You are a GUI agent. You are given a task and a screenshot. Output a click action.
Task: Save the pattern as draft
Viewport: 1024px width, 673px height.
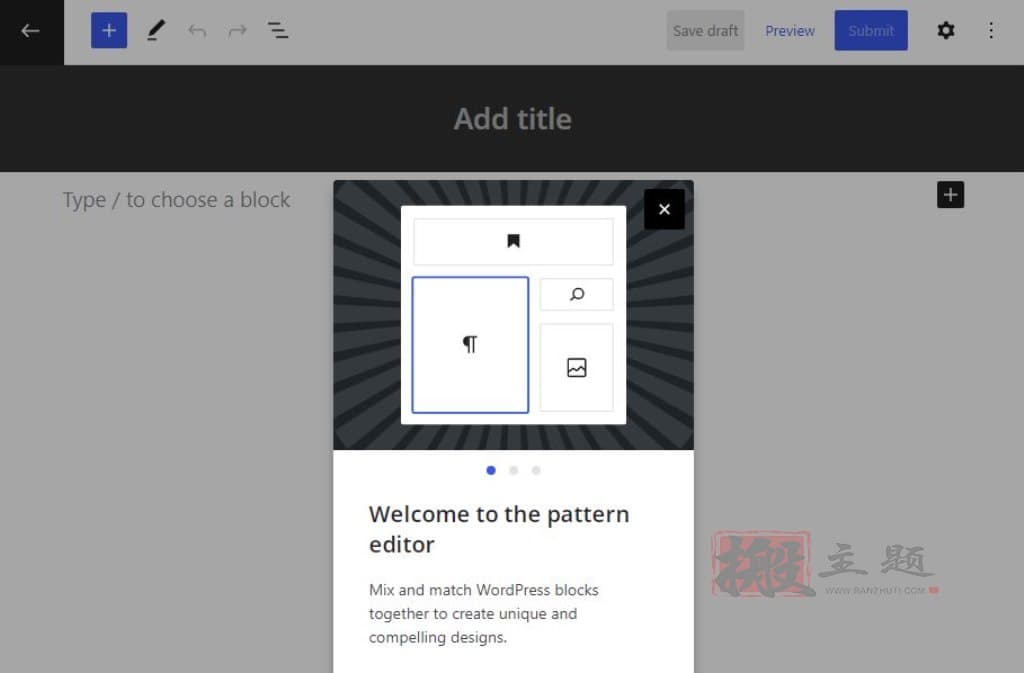click(705, 31)
